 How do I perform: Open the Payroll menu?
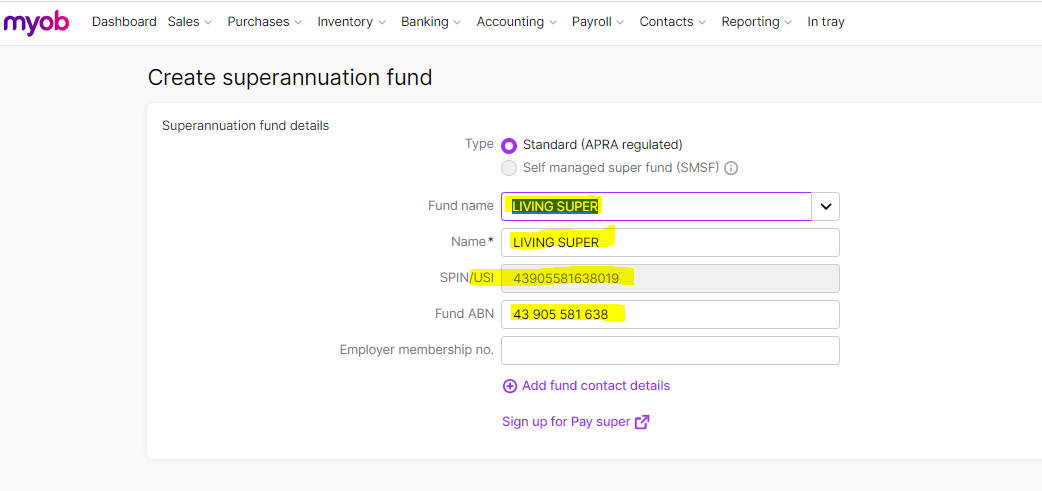pos(598,22)
